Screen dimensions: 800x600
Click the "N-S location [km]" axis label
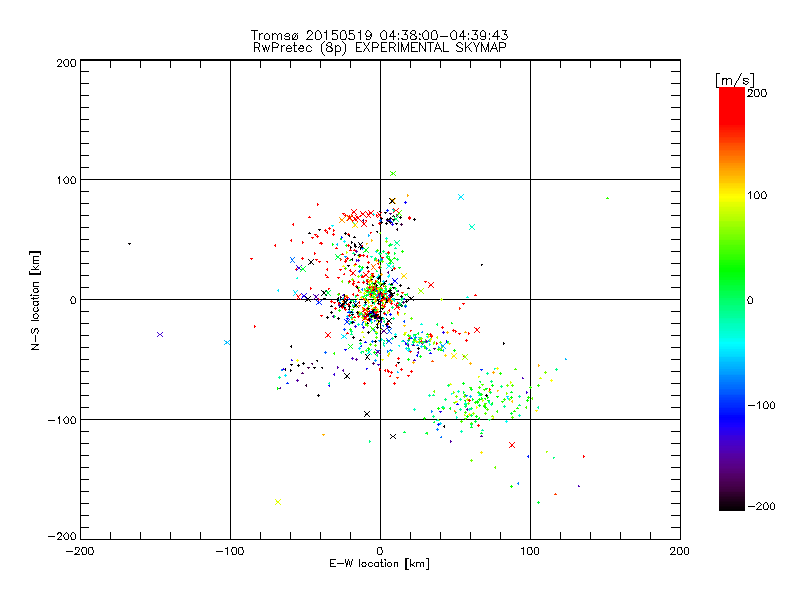[35, 301]
